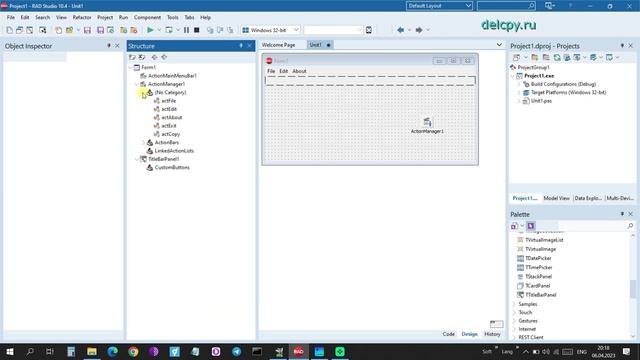Expand the Samples palette category

514,304
